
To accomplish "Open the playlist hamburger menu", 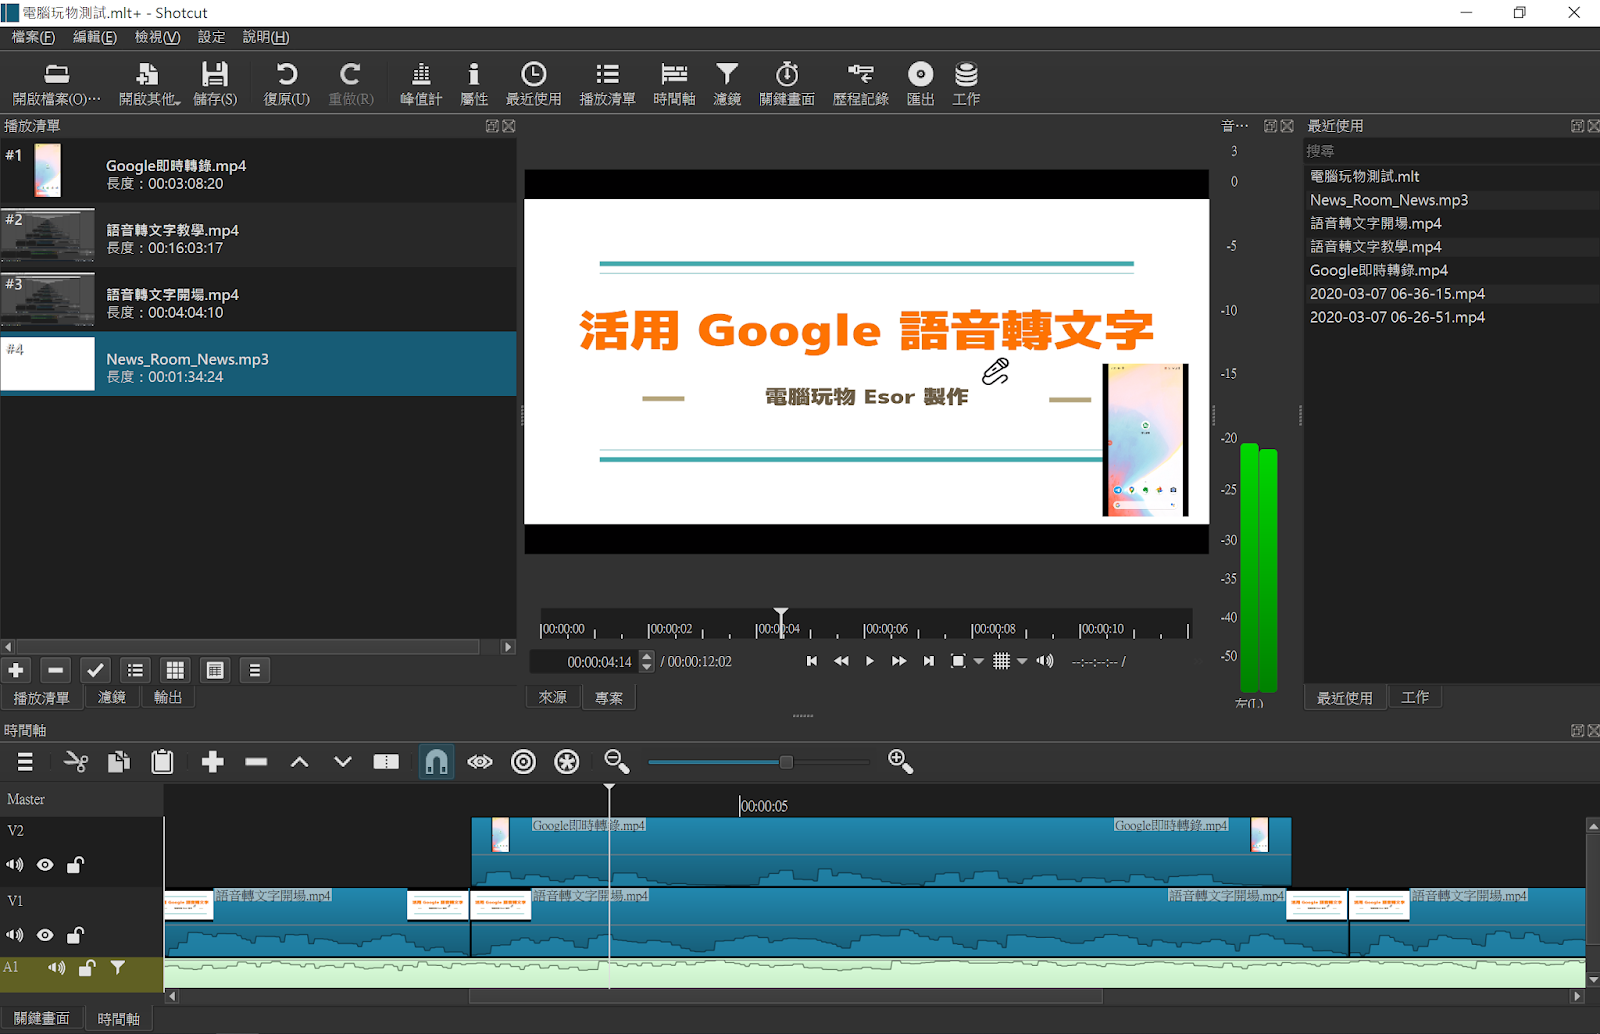I will [x=255, y=670].
